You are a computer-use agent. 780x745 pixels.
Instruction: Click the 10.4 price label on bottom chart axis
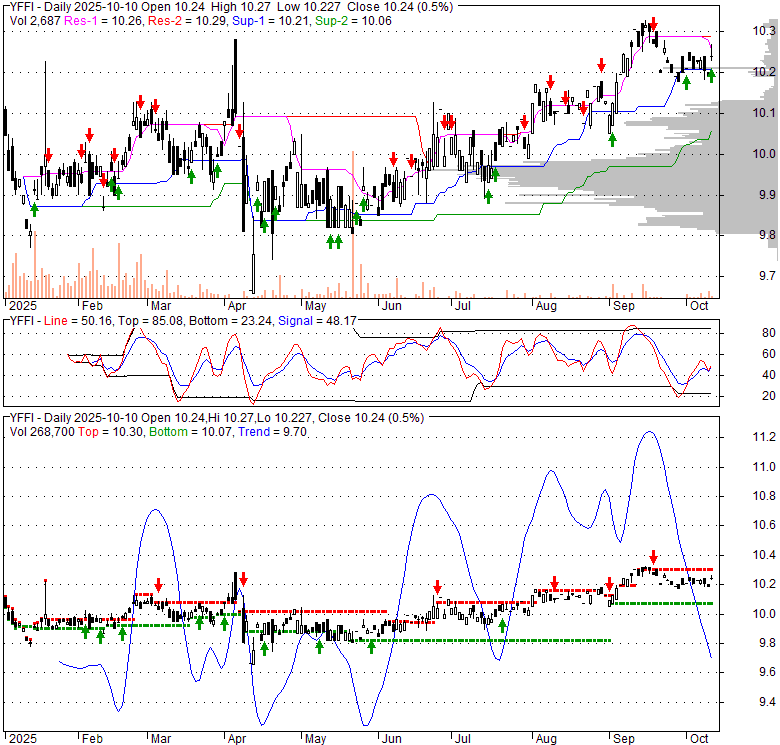tap(764, 555)
